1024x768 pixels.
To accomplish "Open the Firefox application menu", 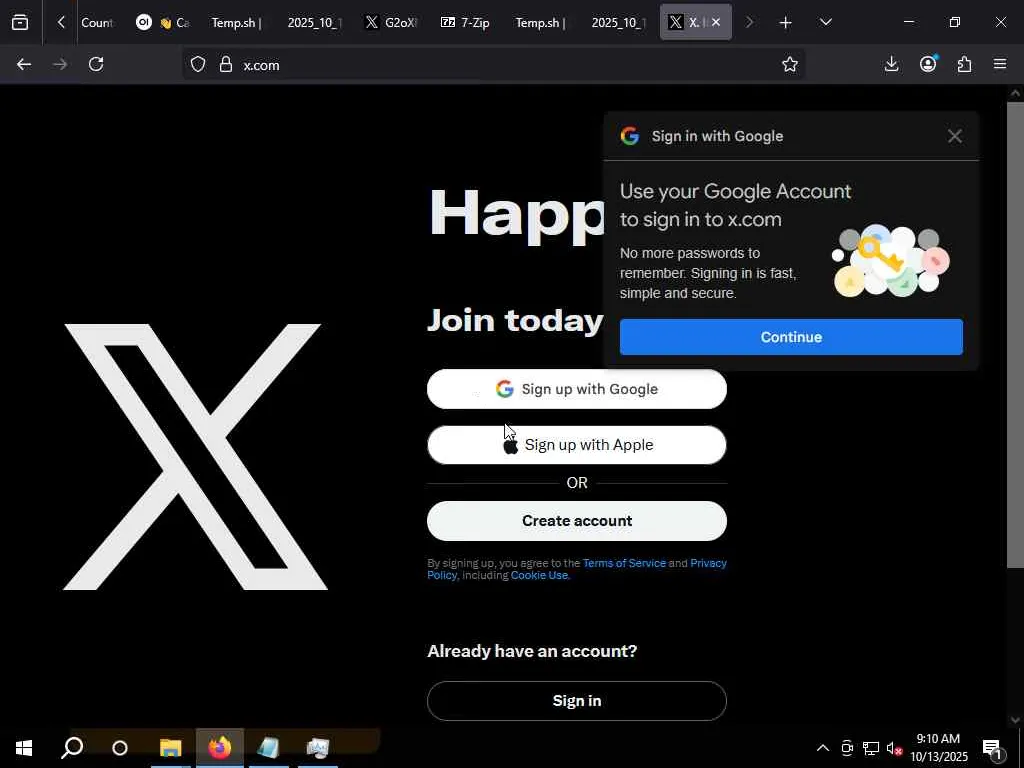I will point(1000,64).
